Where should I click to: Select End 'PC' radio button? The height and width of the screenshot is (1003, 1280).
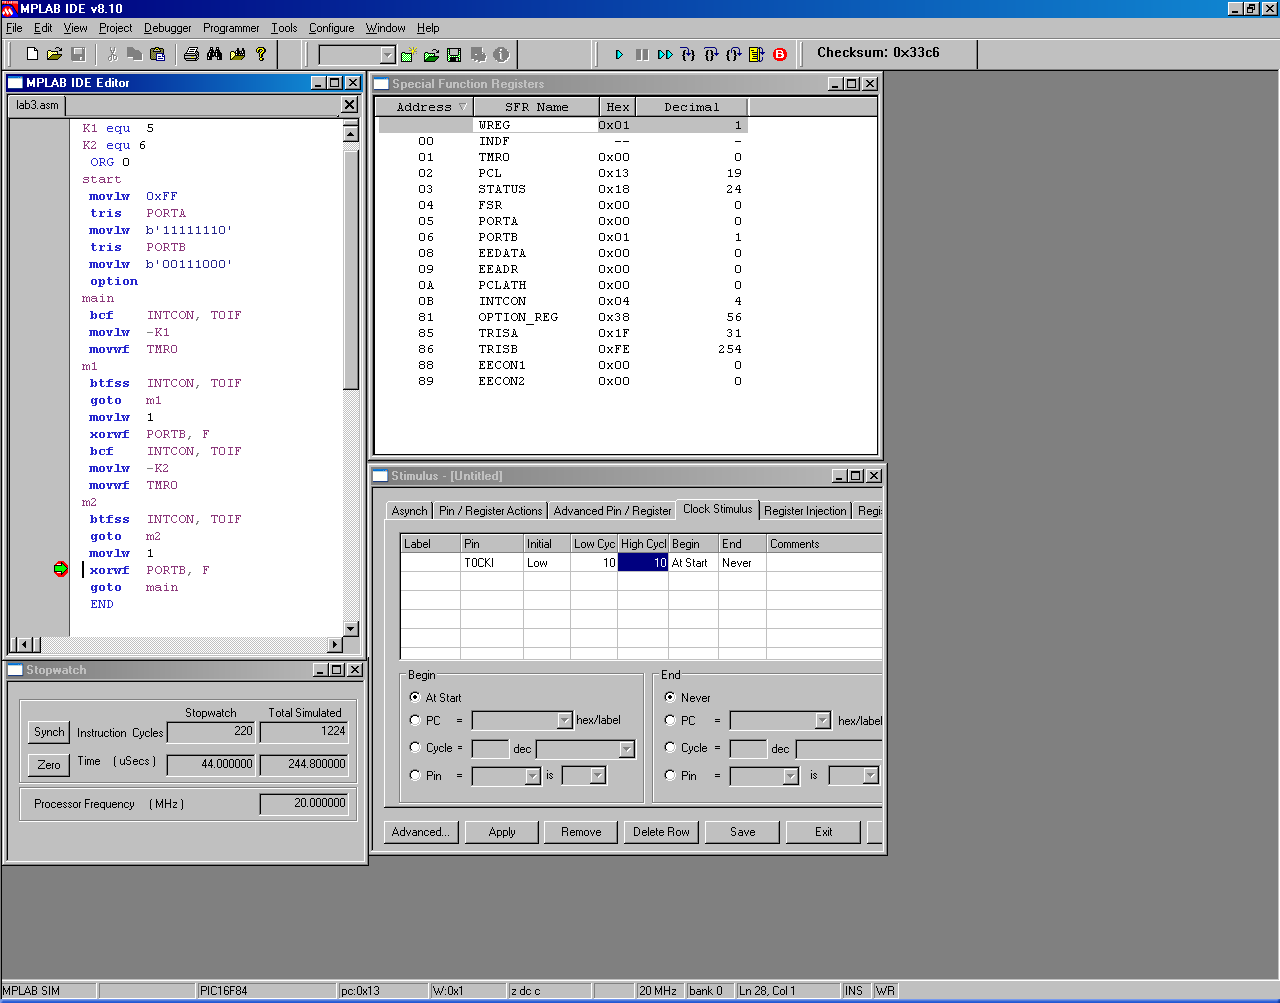click(670, 720)
